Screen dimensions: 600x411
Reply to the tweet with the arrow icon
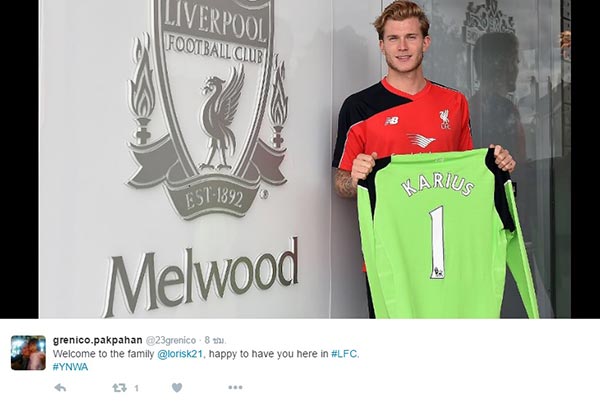60,388
